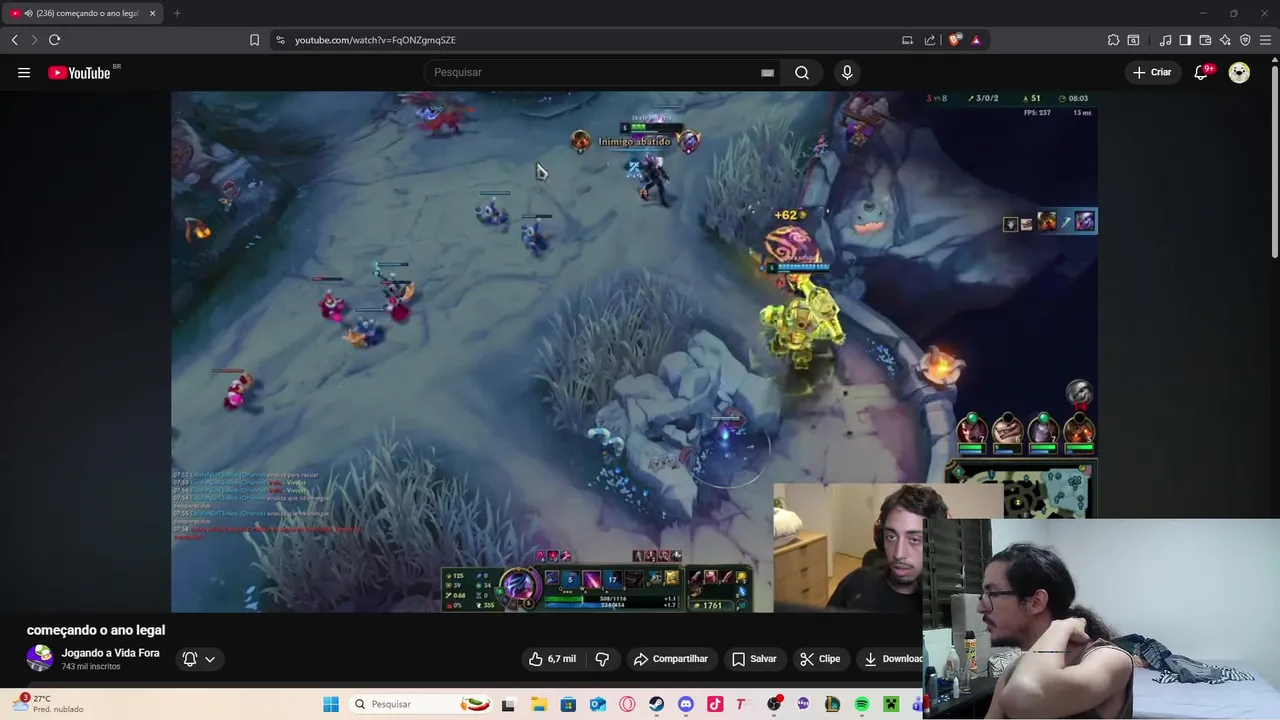Open the on-screen keyboard in search box

[767, 72]
